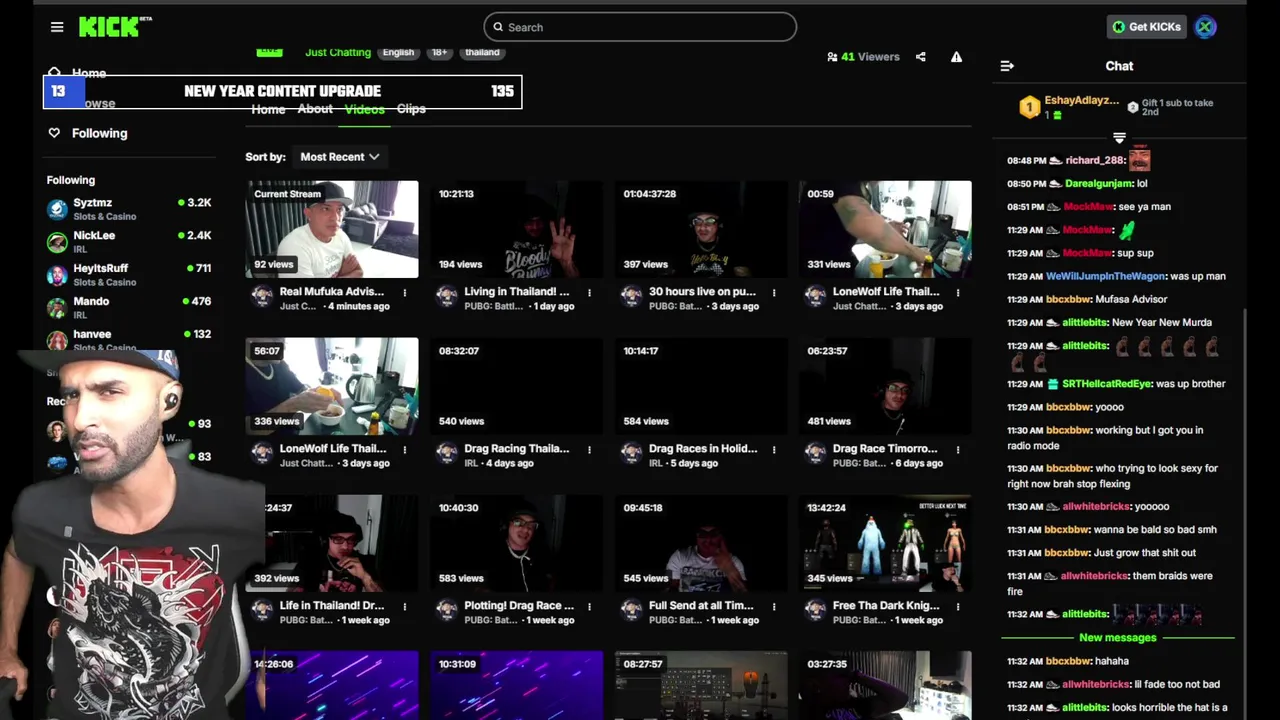Open options for Plotting! Drag Race video
Screen dimensions: 1280x720
click(589, 607)
